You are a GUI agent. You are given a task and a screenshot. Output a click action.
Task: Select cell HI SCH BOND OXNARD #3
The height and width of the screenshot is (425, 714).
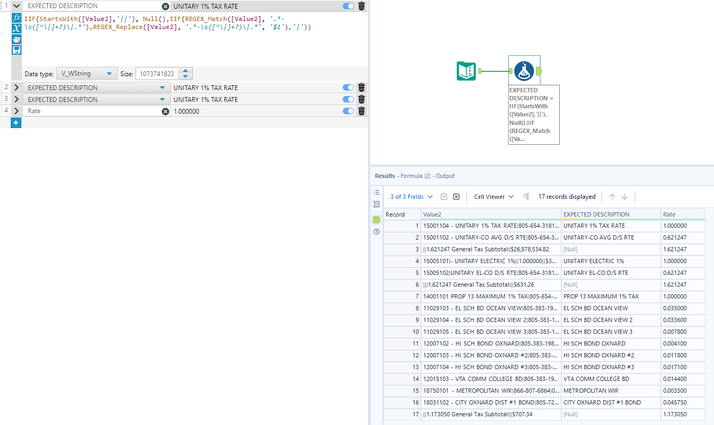tap(611, 367)
